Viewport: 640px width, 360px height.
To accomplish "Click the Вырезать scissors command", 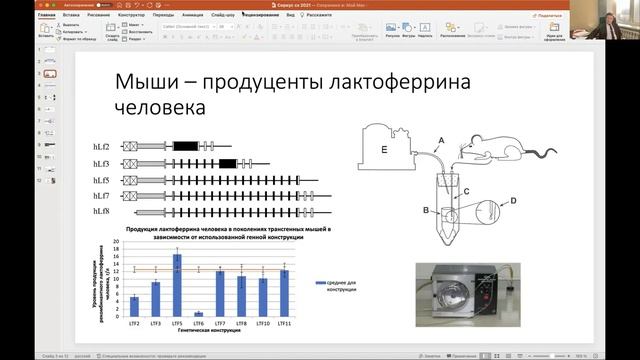I will click(68, 25).
